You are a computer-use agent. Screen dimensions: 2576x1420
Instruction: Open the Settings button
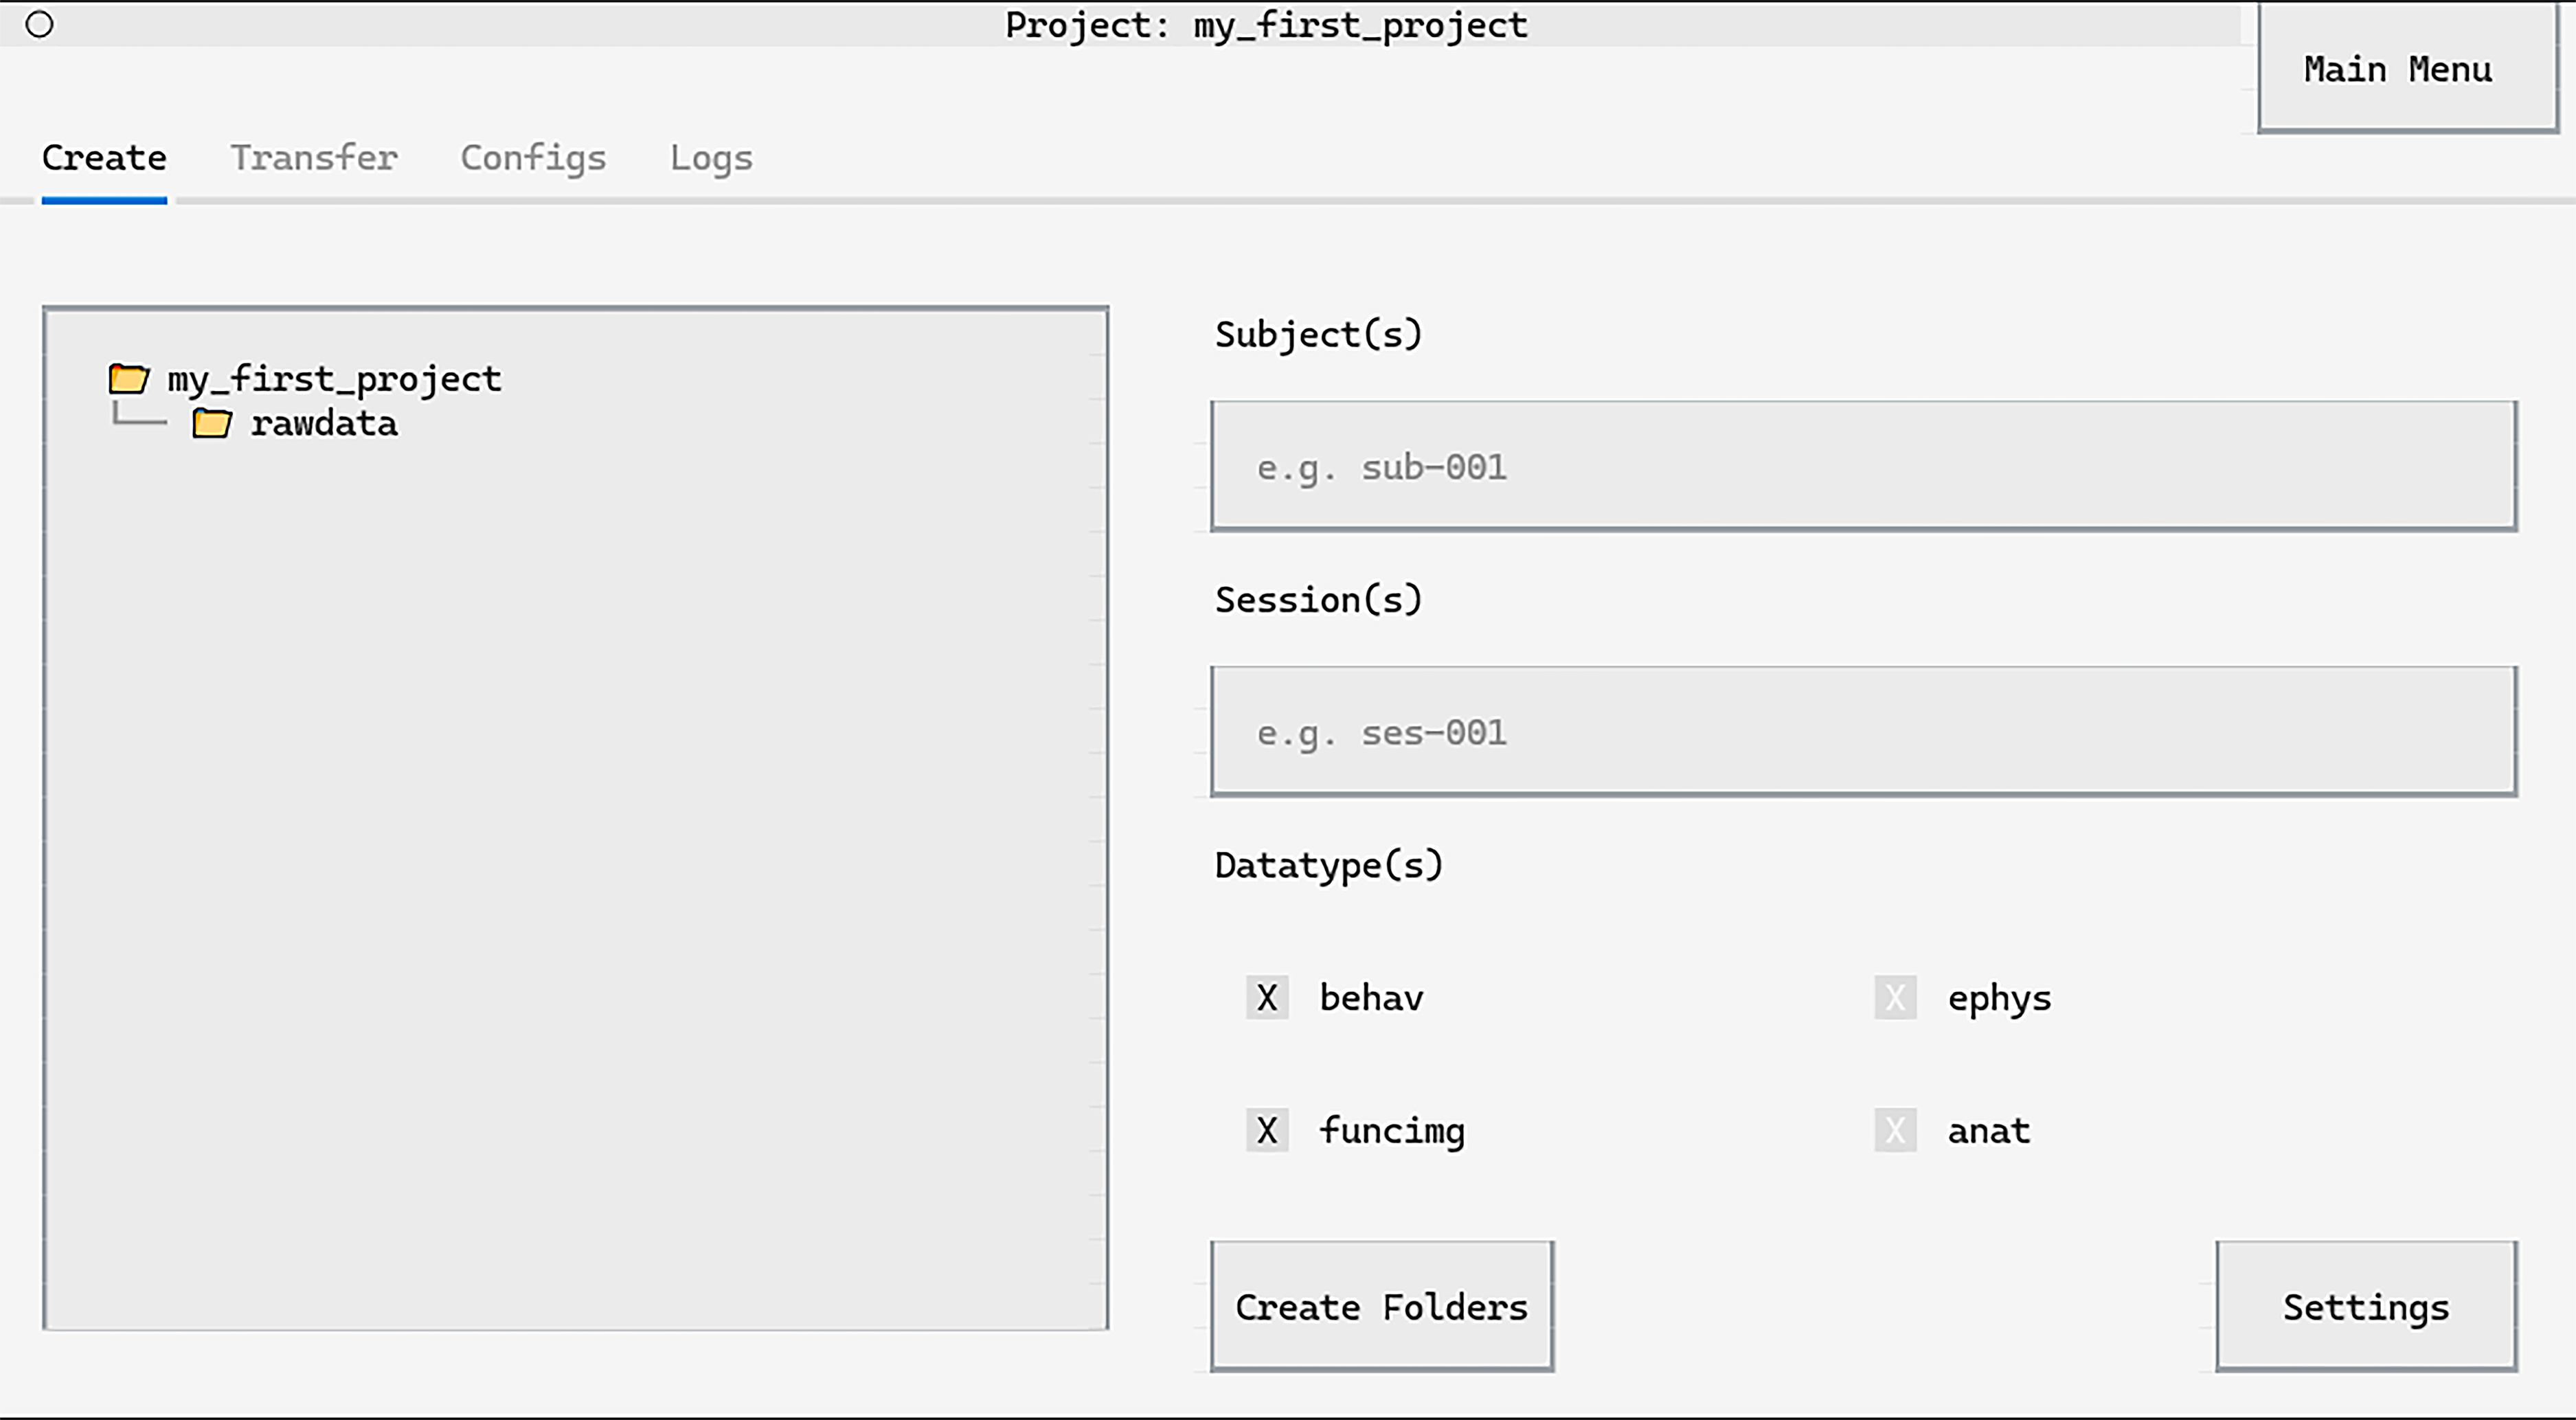2366,1306
